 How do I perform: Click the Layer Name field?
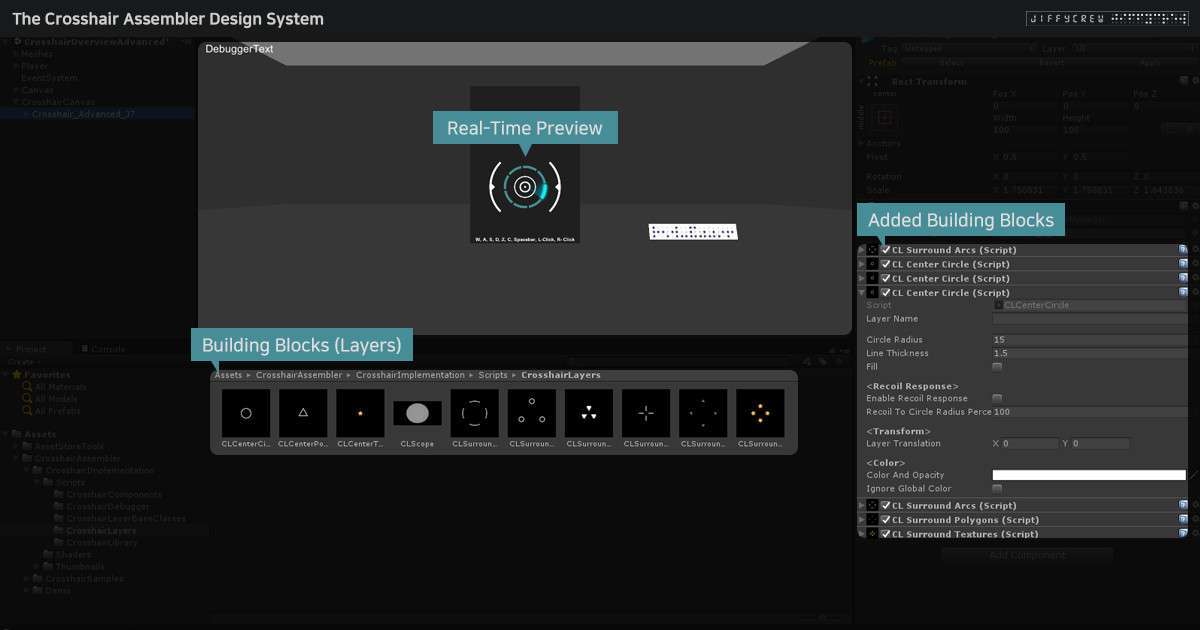pyautogui.click(x=1090, y=319)
